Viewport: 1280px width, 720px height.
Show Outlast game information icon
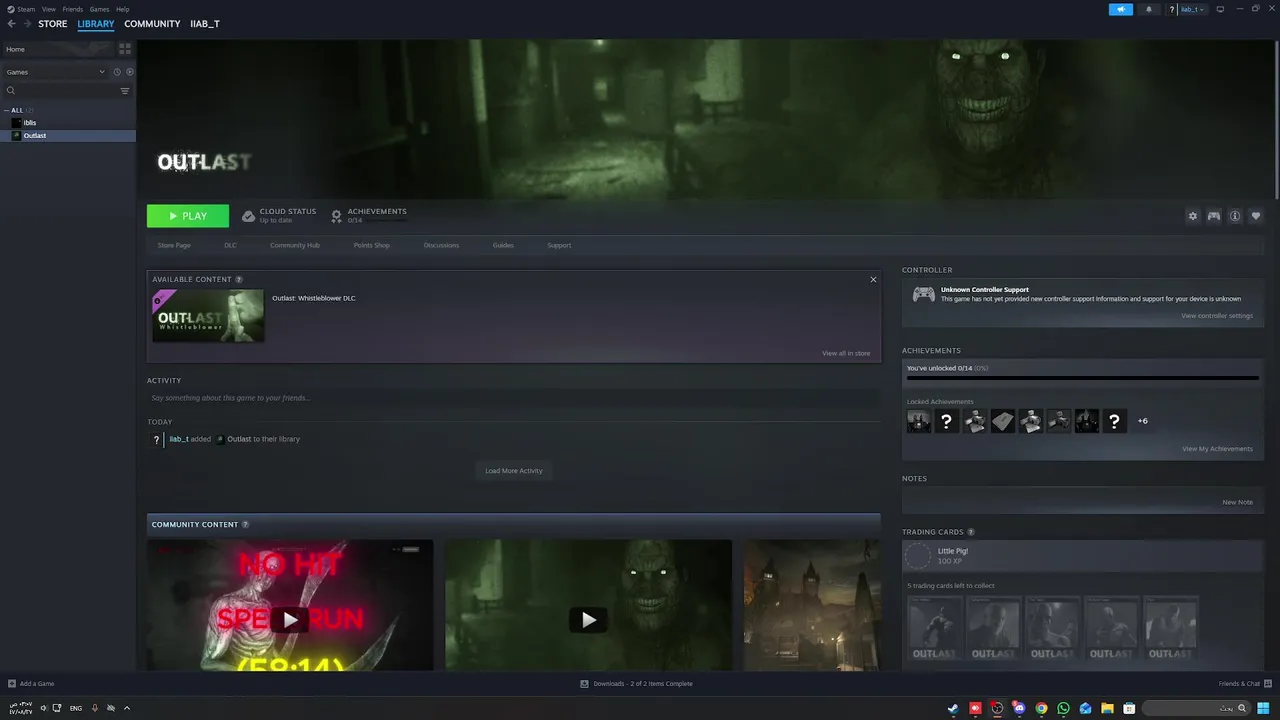point(1235,216)
